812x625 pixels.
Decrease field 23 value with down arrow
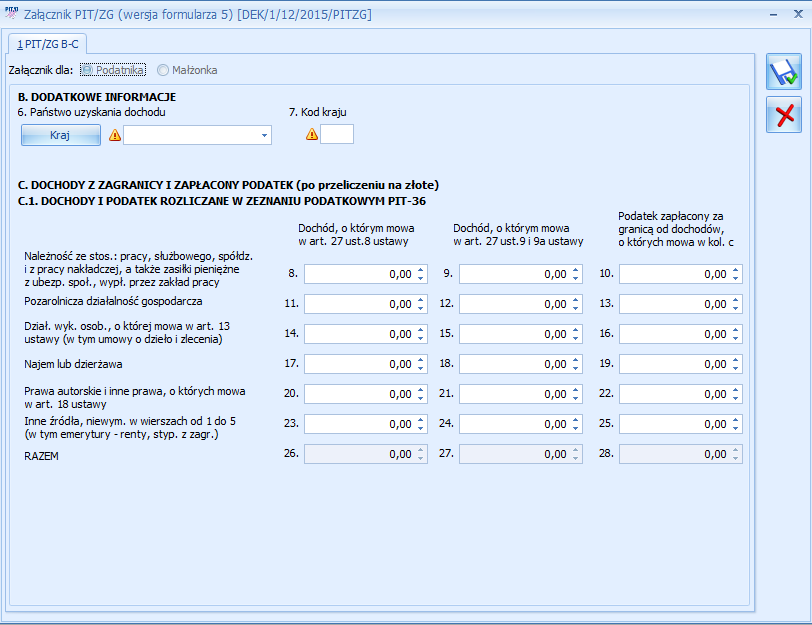(420, 429)
